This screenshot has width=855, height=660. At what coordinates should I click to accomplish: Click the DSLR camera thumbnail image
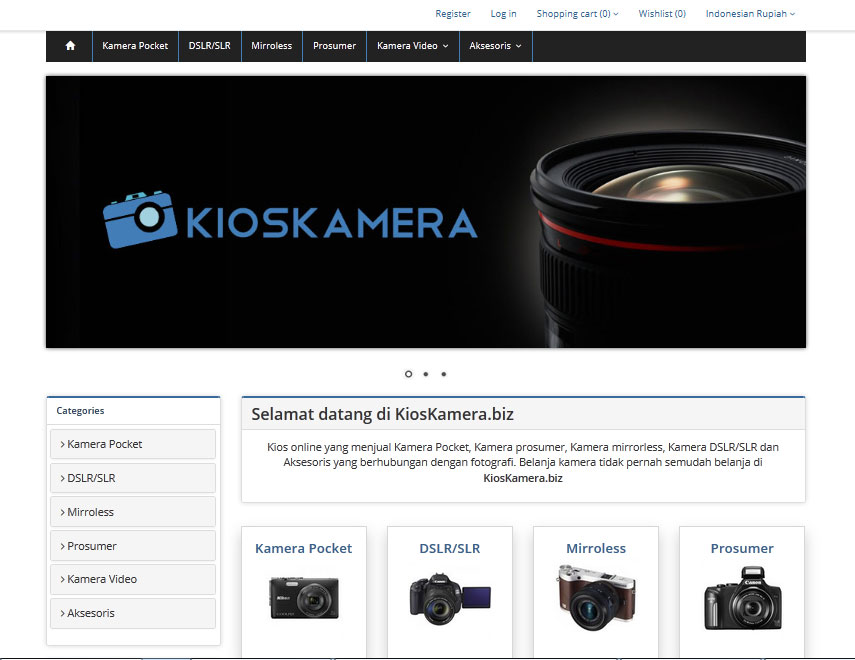450,598
